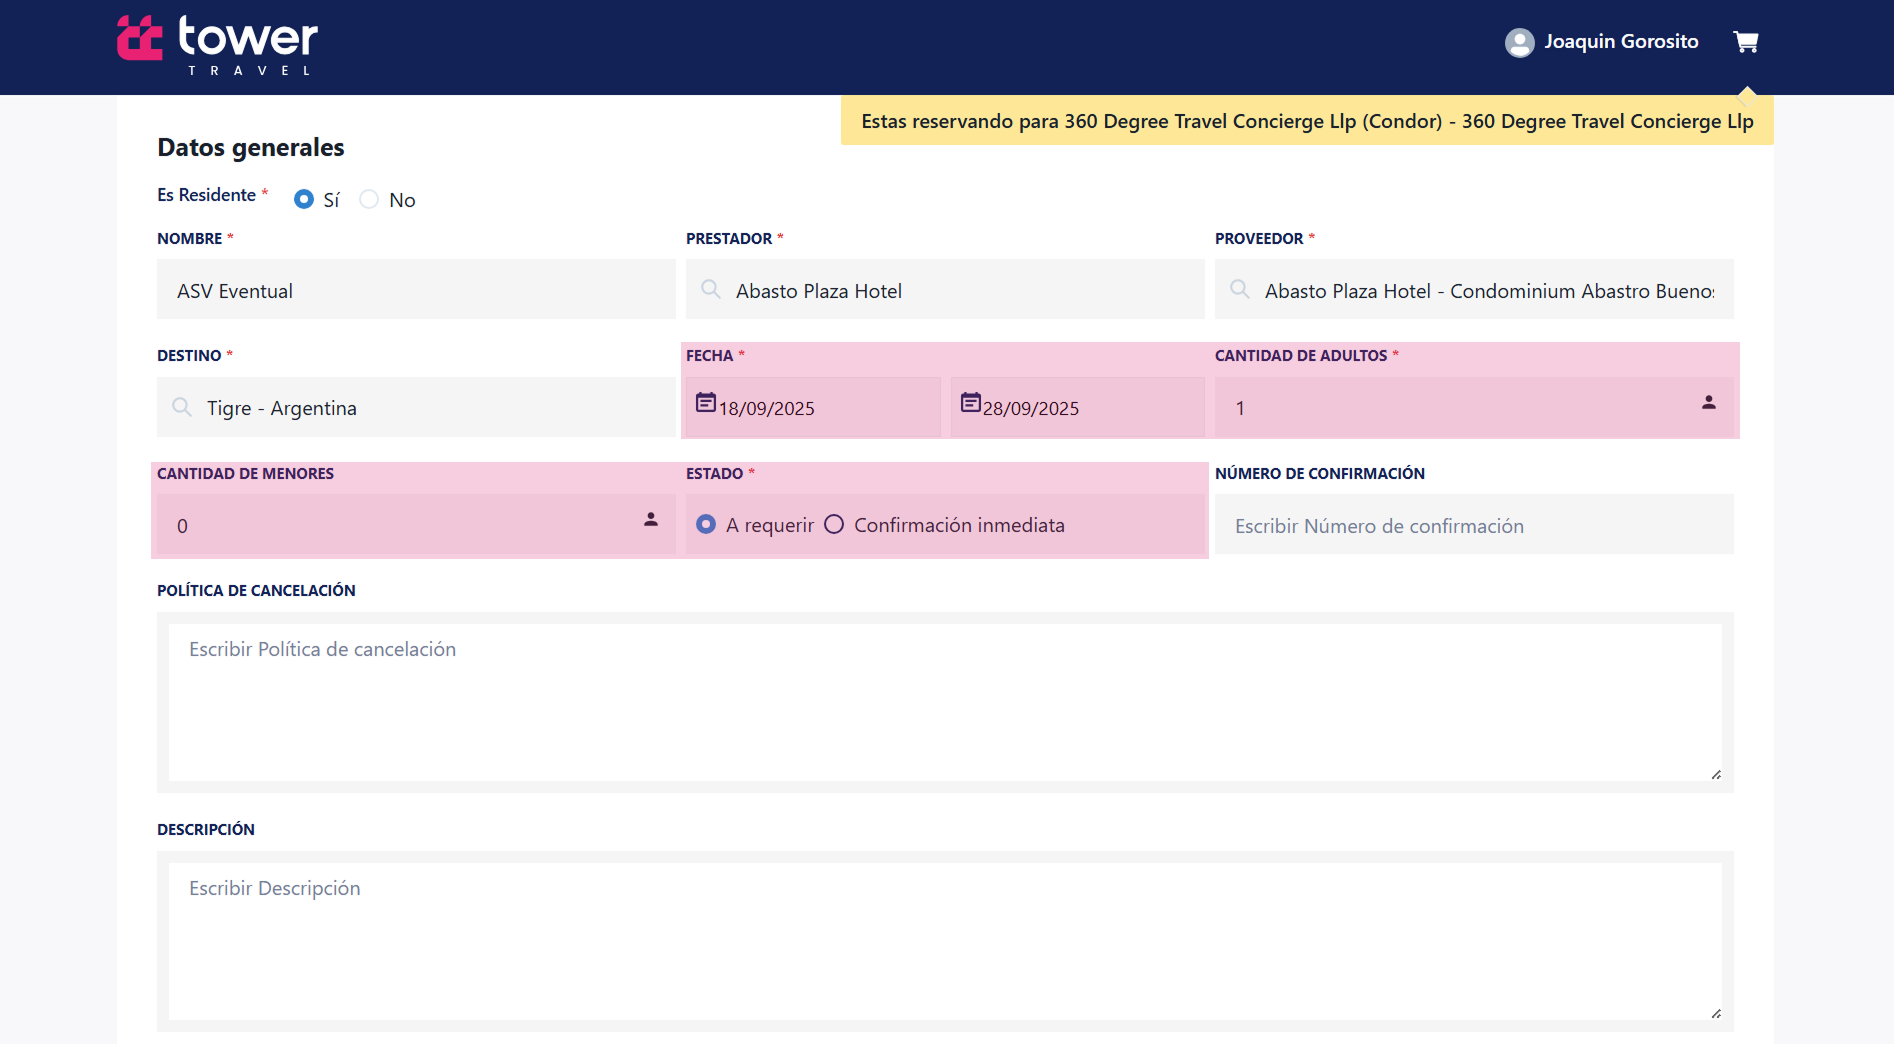The image size is (1894, 1044).
Task: Focus the Nombre field with ASV Eventual
Action: [x=416, y=291]
